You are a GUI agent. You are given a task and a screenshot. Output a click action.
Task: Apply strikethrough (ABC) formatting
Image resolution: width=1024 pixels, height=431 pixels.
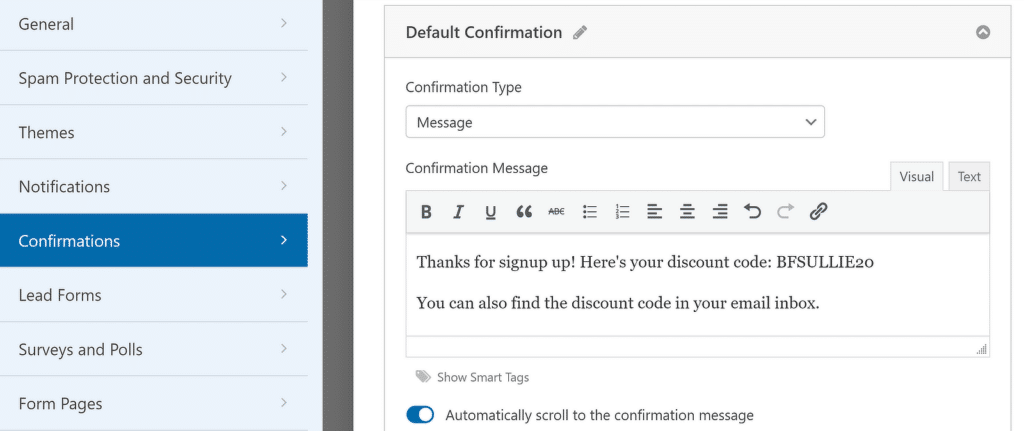point(556,212)
